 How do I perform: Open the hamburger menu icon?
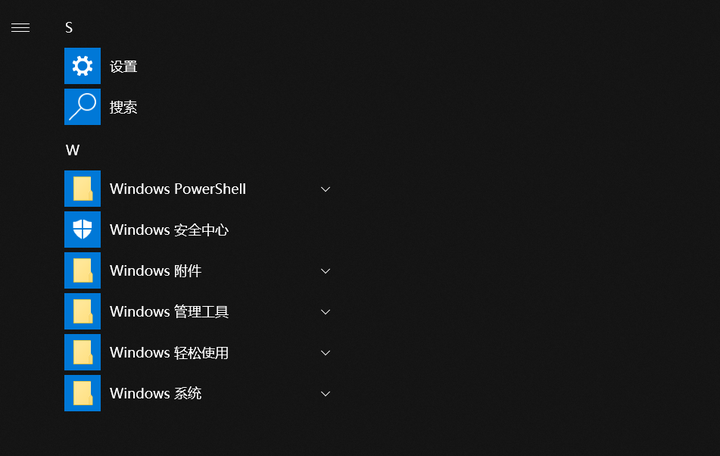tap(20, 28)
